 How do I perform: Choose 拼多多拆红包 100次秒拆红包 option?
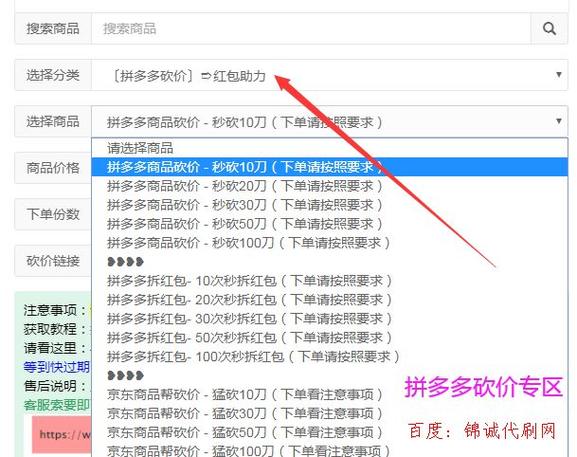point(329,357)
